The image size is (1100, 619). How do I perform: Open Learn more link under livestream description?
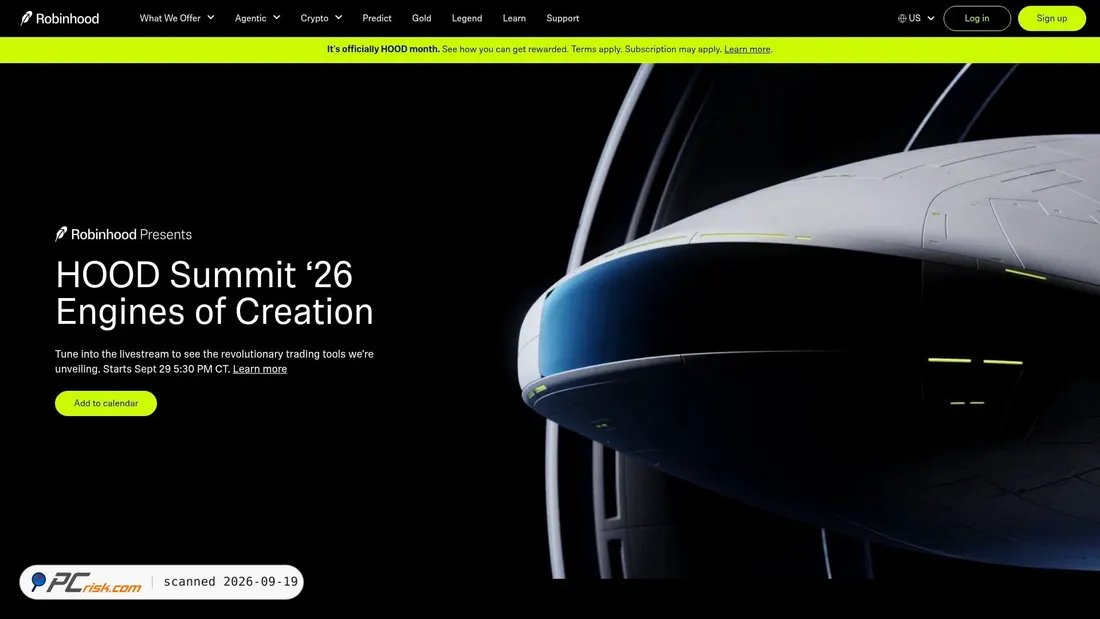pos(260,369)
